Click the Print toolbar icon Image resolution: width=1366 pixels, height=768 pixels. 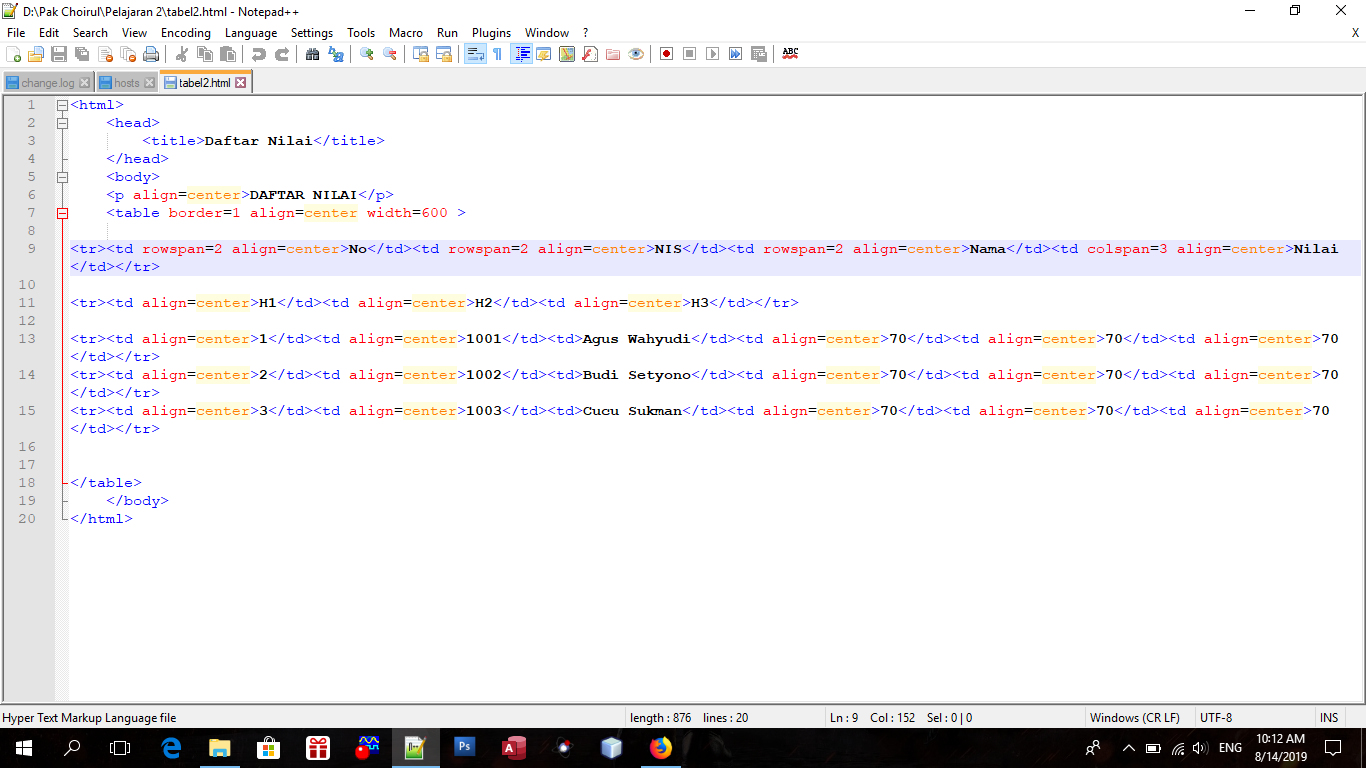click(151, 54)
